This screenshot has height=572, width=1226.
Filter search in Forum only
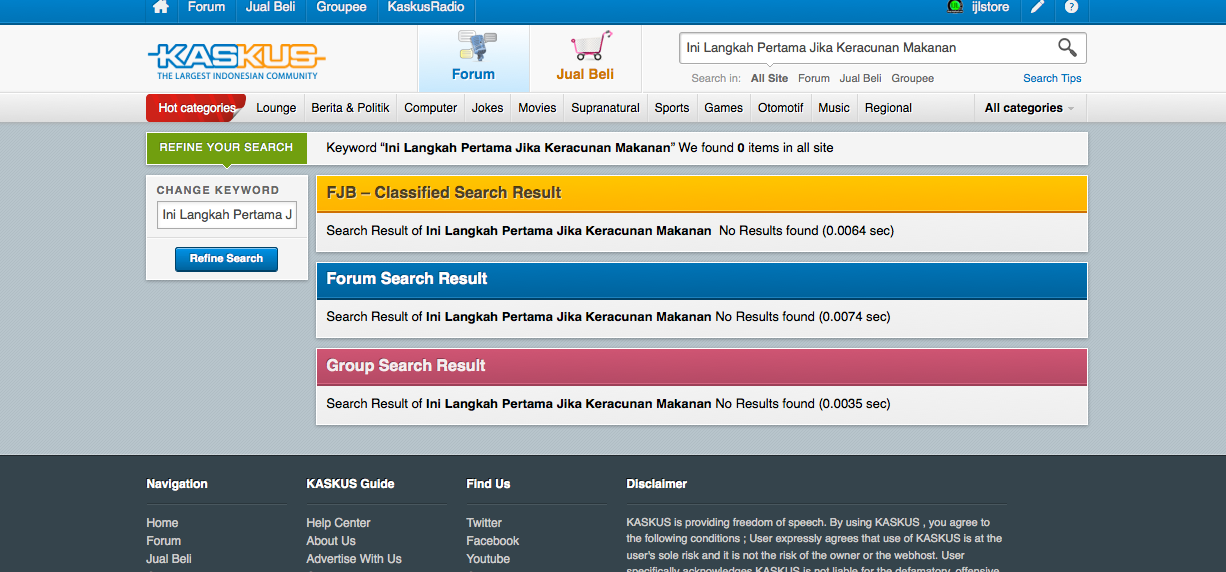click(x=814, y=78)
